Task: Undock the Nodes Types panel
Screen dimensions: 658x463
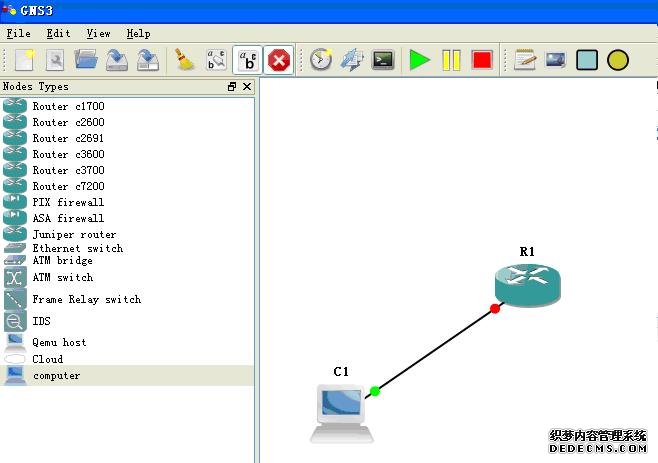Action: click(232, 86)
